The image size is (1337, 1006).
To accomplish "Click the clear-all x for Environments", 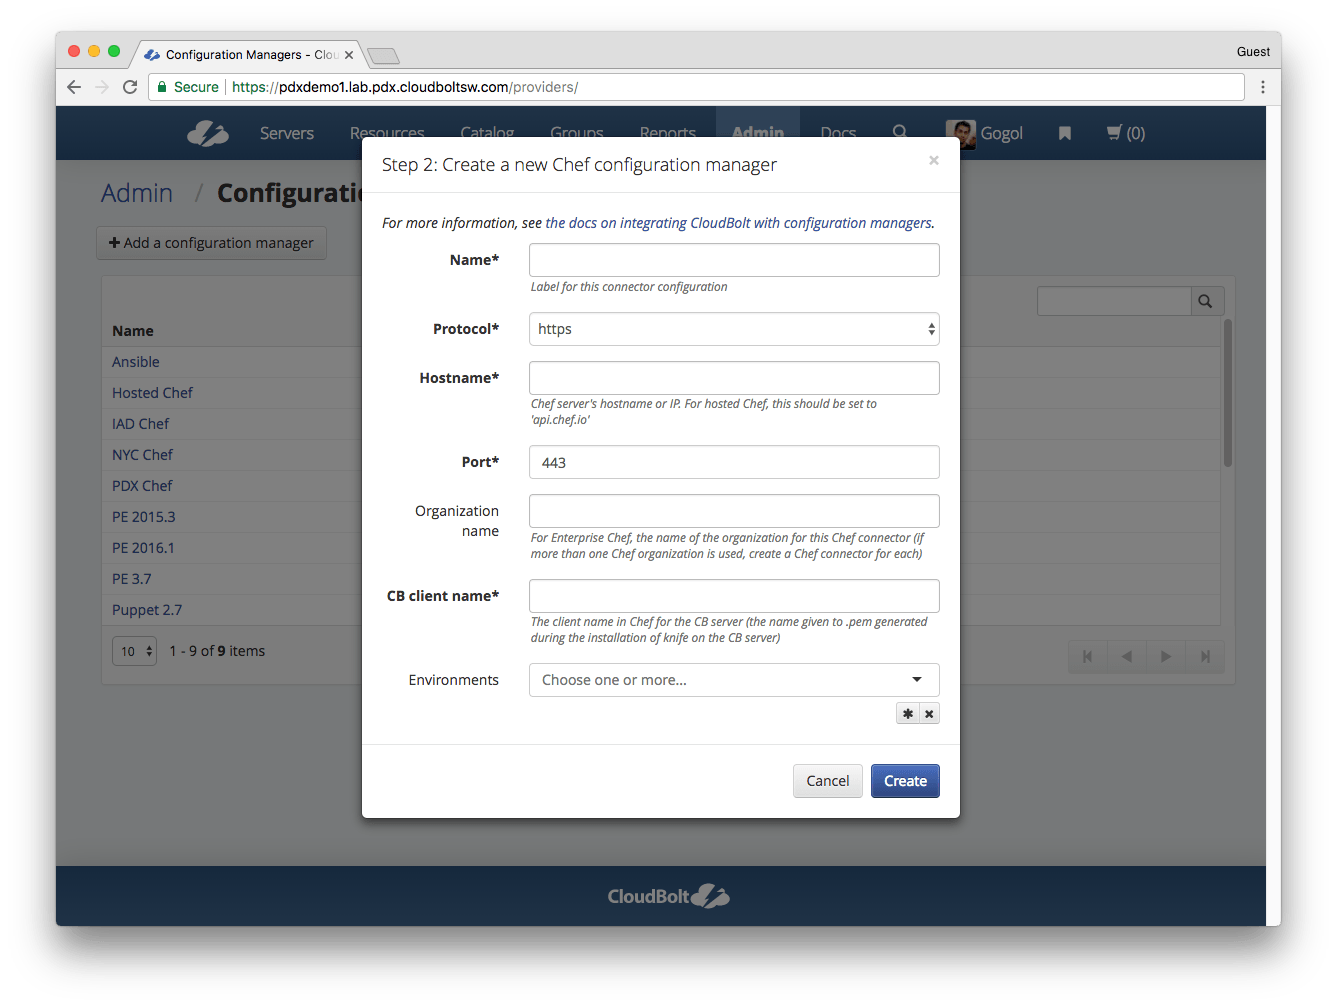I will 929,714.
